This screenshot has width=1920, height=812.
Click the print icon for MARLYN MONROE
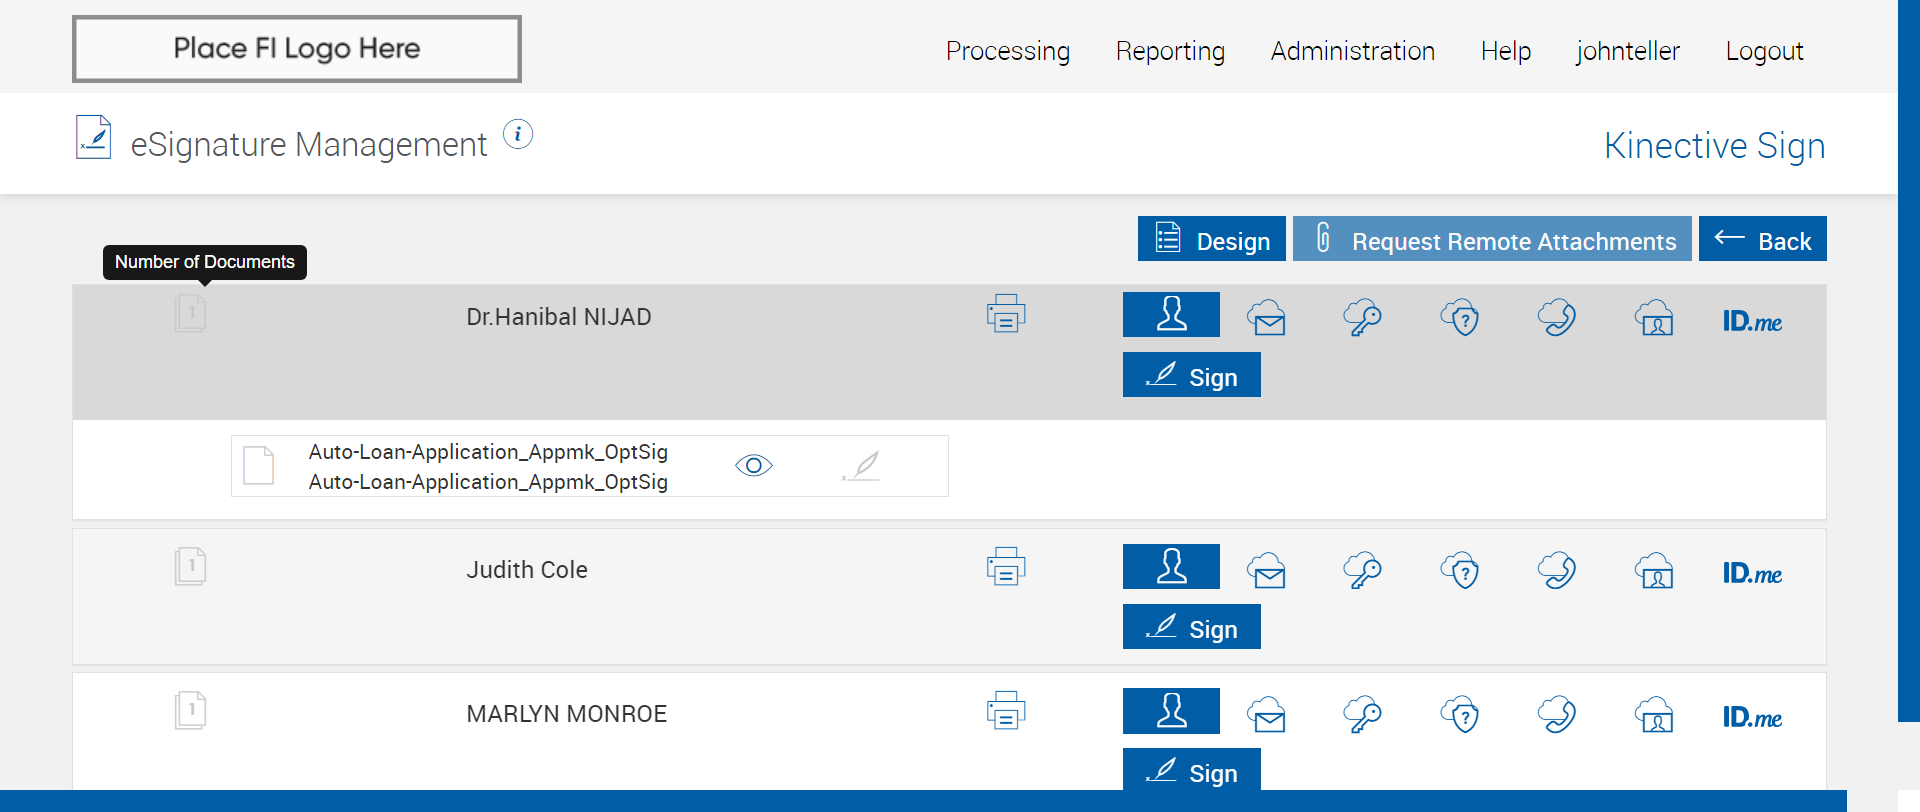point(1005,711)
